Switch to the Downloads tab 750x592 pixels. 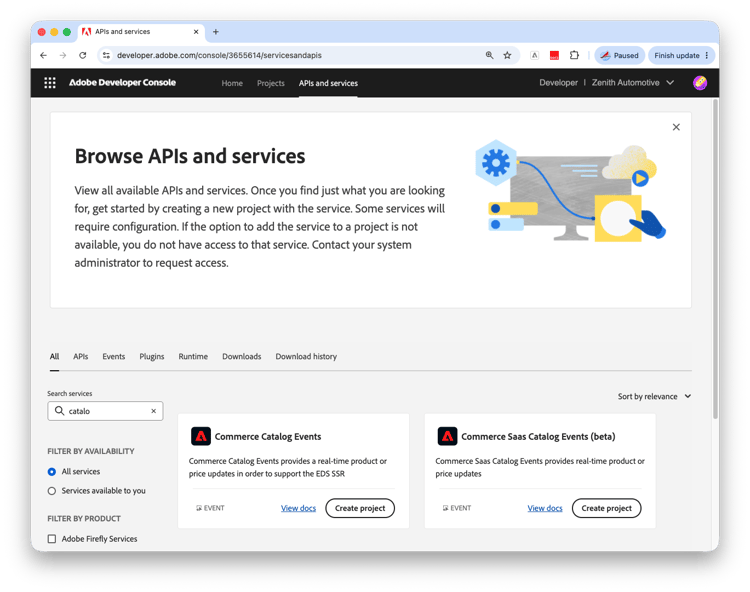242,357
